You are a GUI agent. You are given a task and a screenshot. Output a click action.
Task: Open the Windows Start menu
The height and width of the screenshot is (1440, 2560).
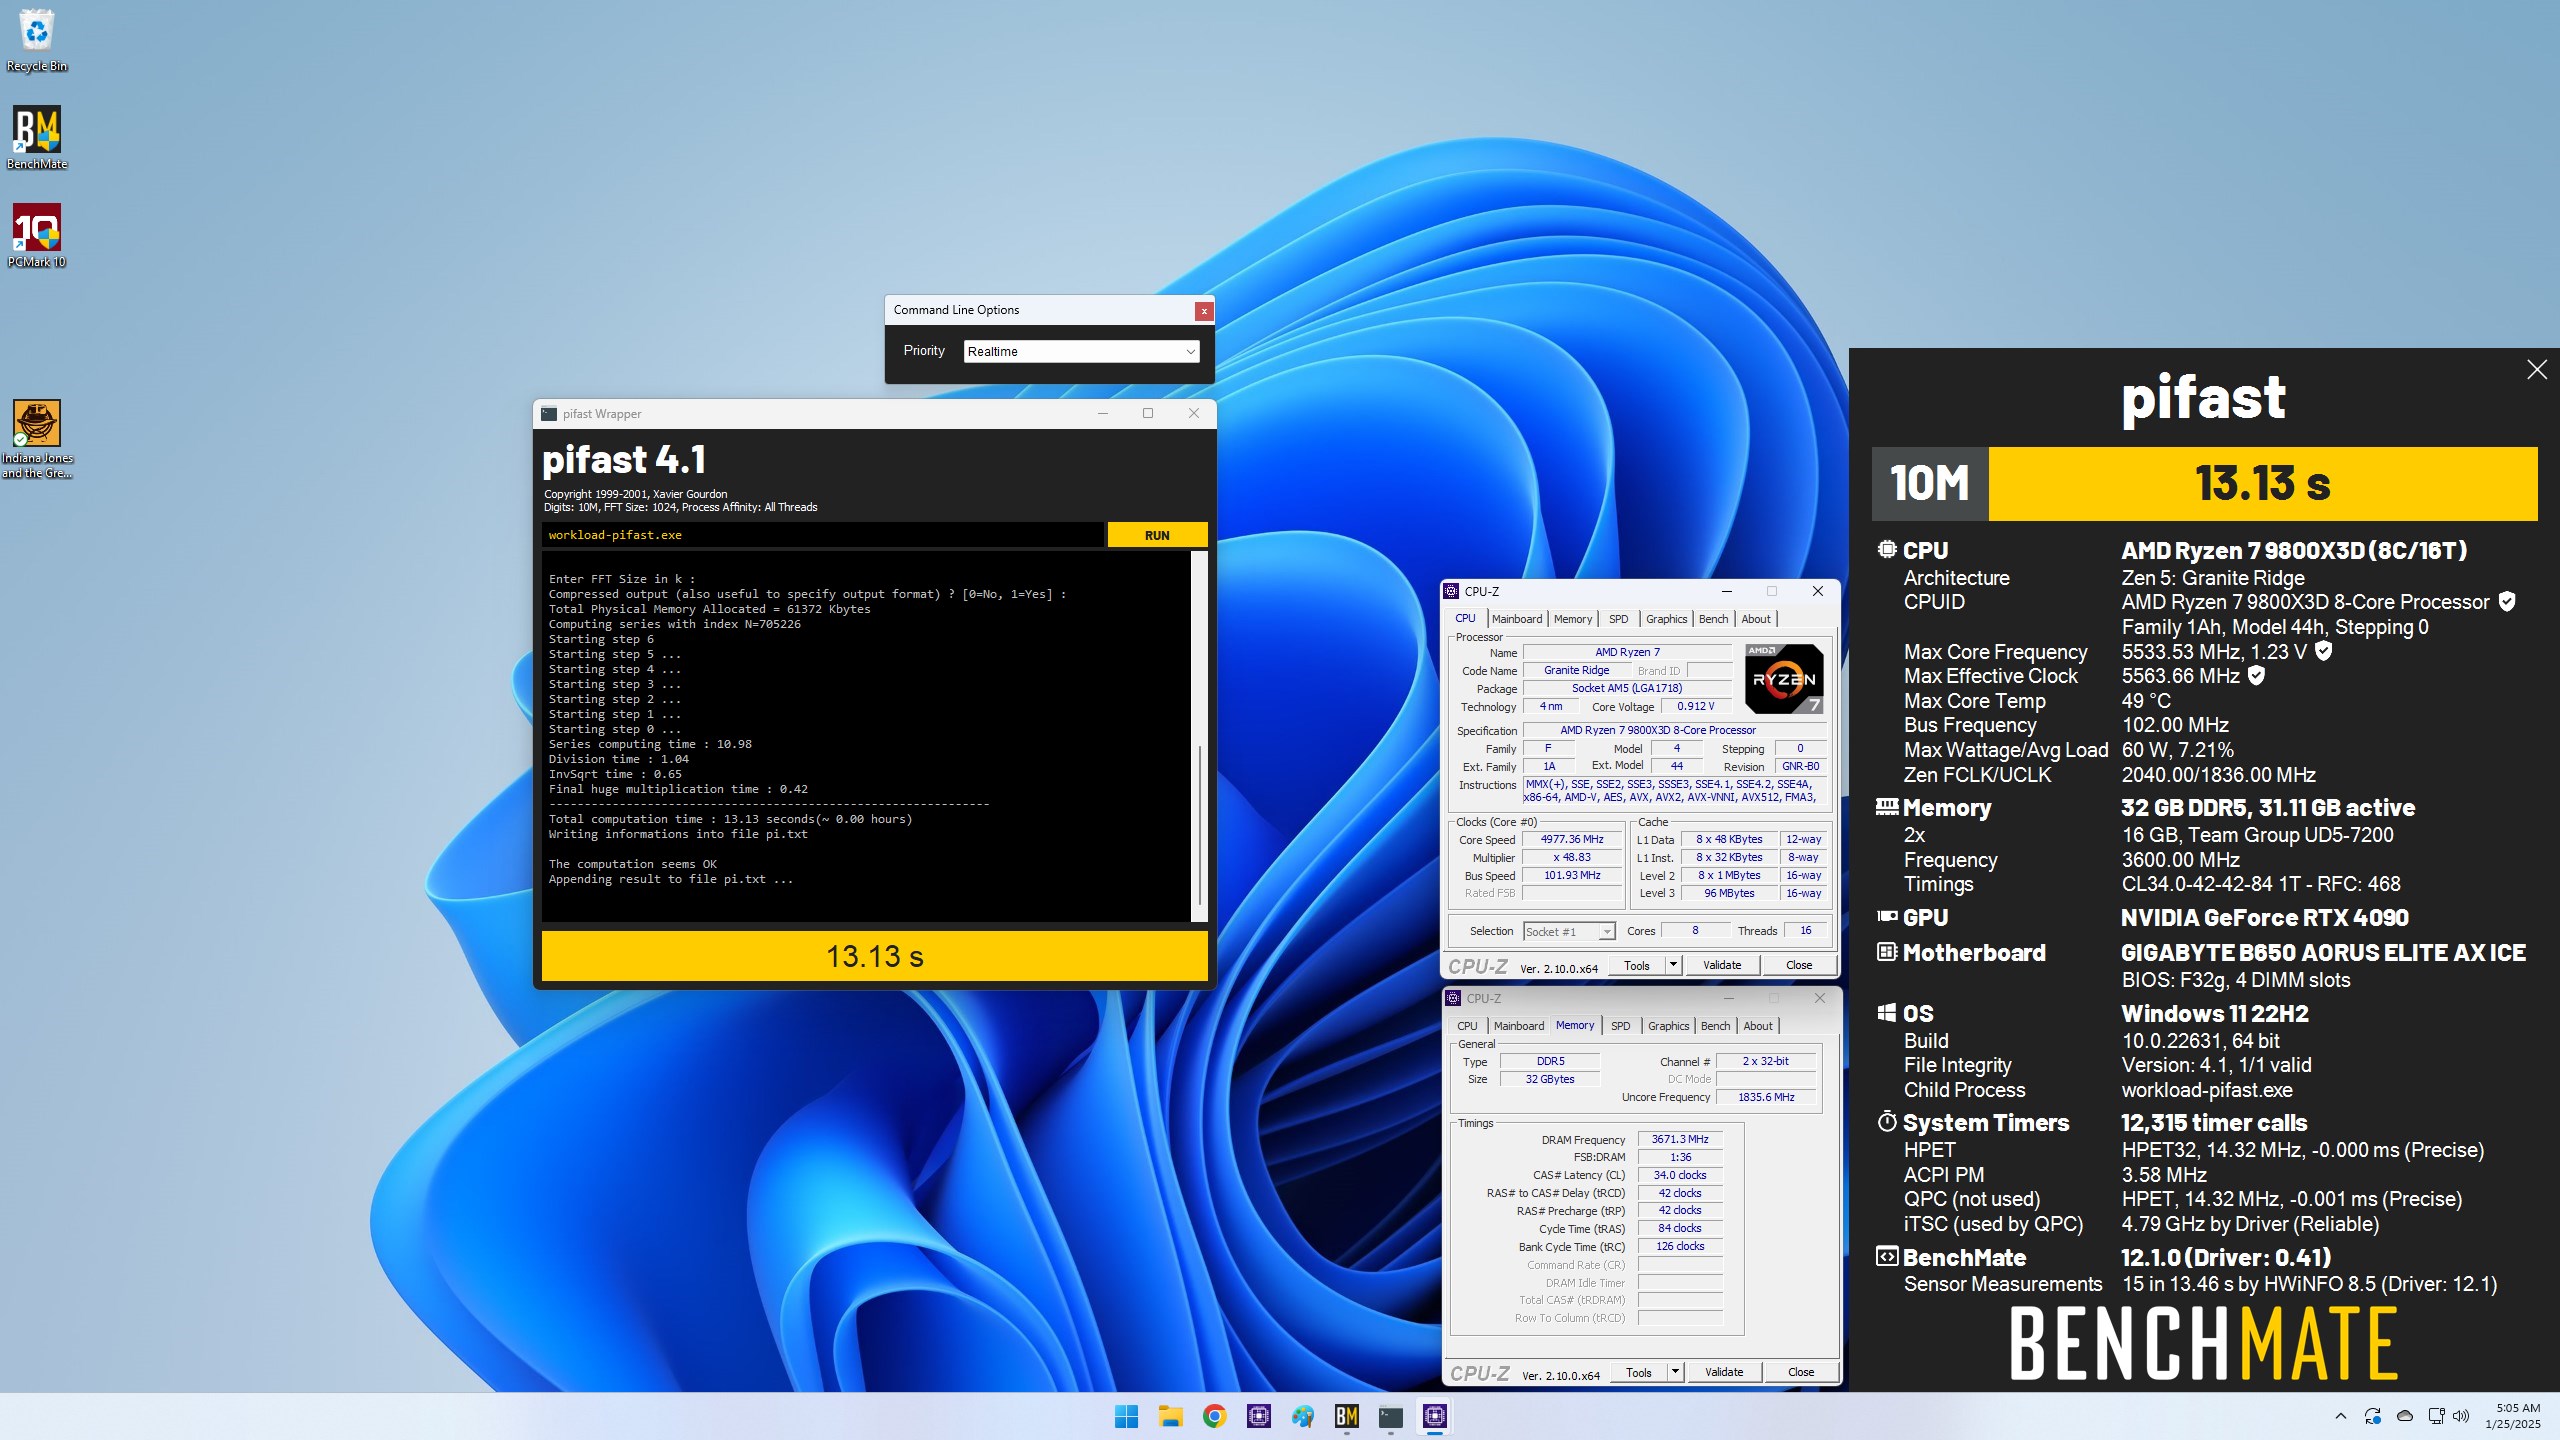tap(1126, 1416)
